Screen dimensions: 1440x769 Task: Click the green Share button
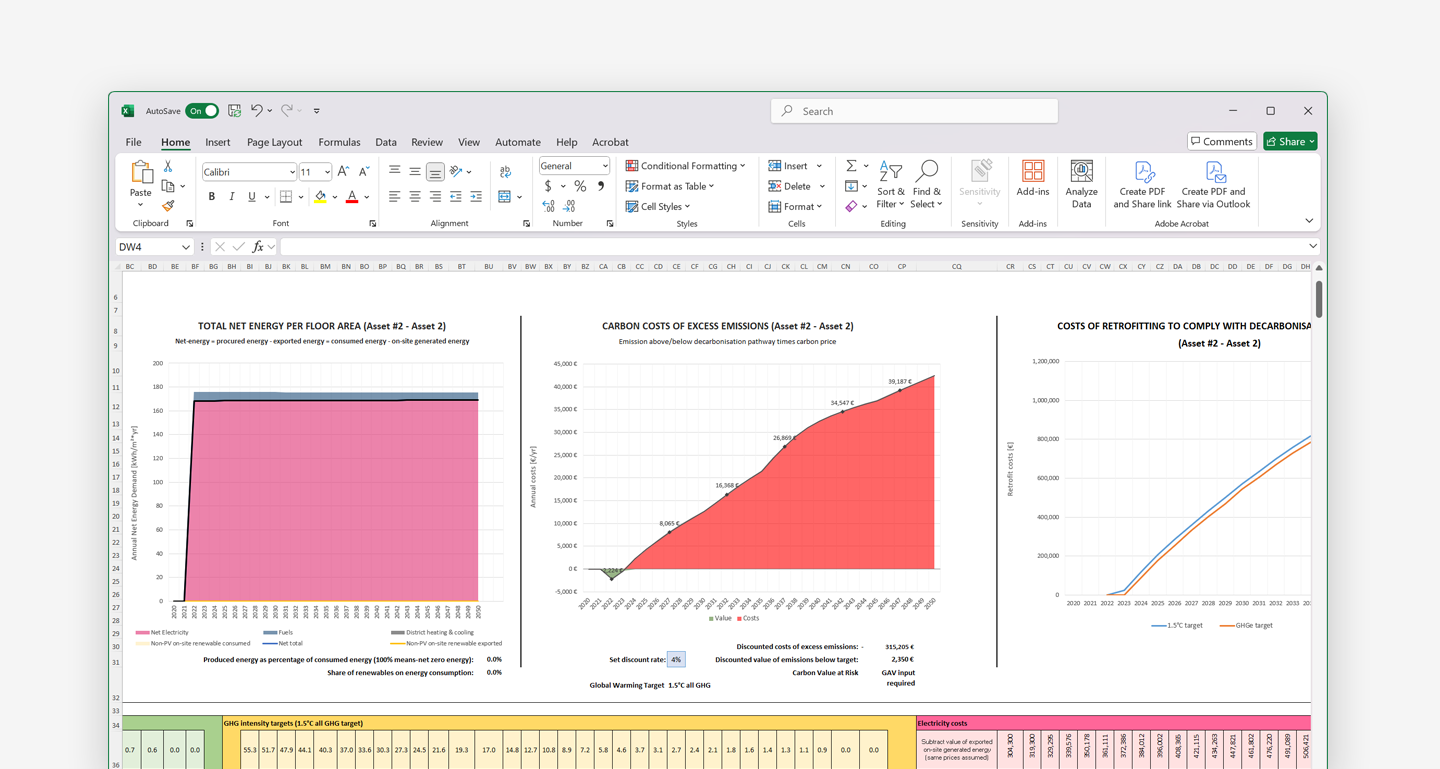click(x=1290, y=141)
